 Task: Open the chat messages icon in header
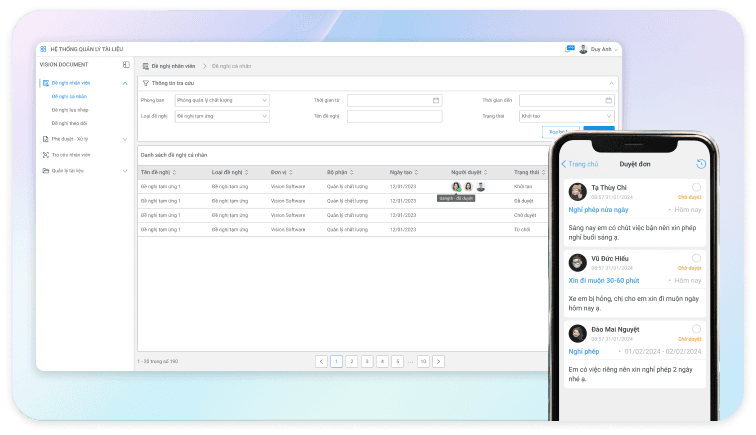pos(570,48)
